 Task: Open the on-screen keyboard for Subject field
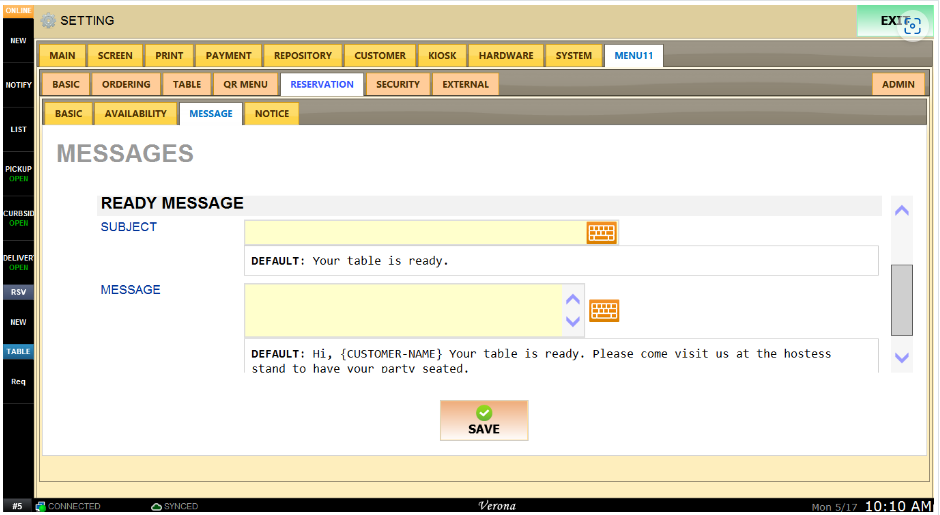(601, 233)
